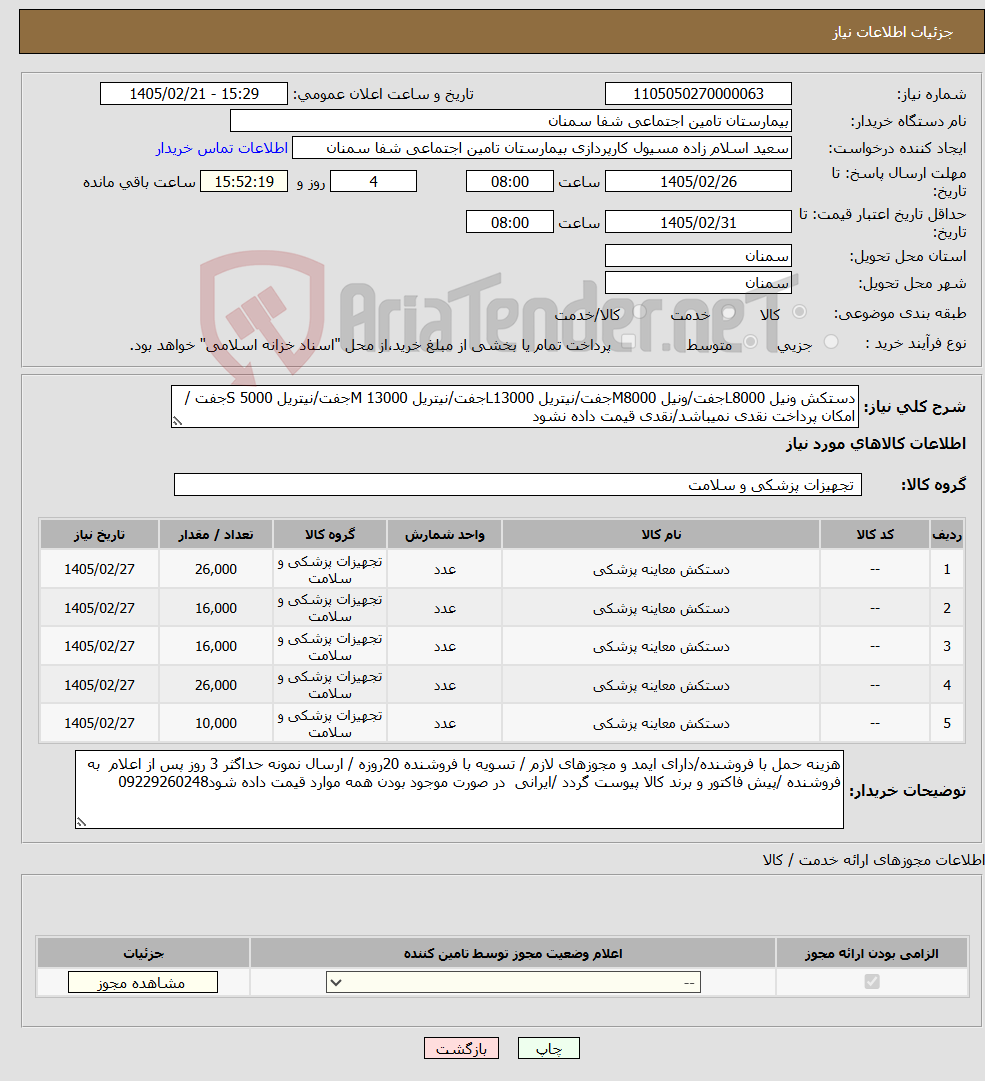Click item name in row 5

(661, 723)
